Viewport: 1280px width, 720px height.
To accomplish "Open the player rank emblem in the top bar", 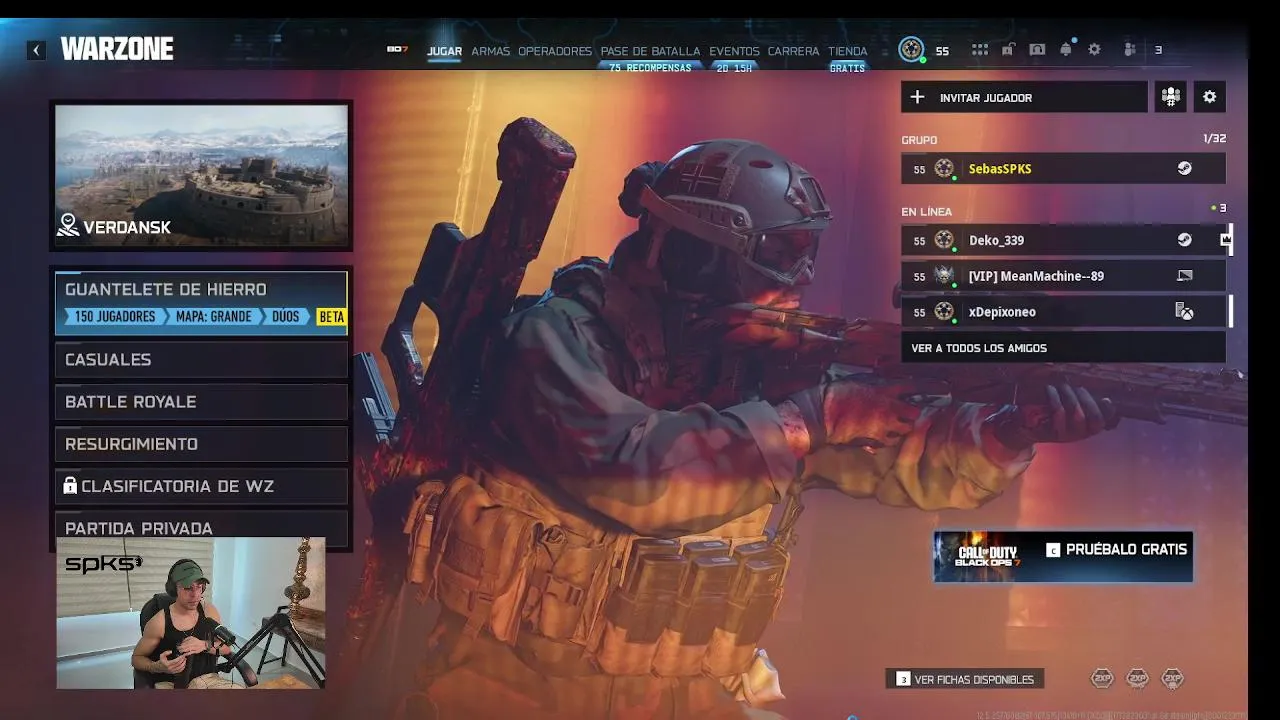I will click(911, 49).
